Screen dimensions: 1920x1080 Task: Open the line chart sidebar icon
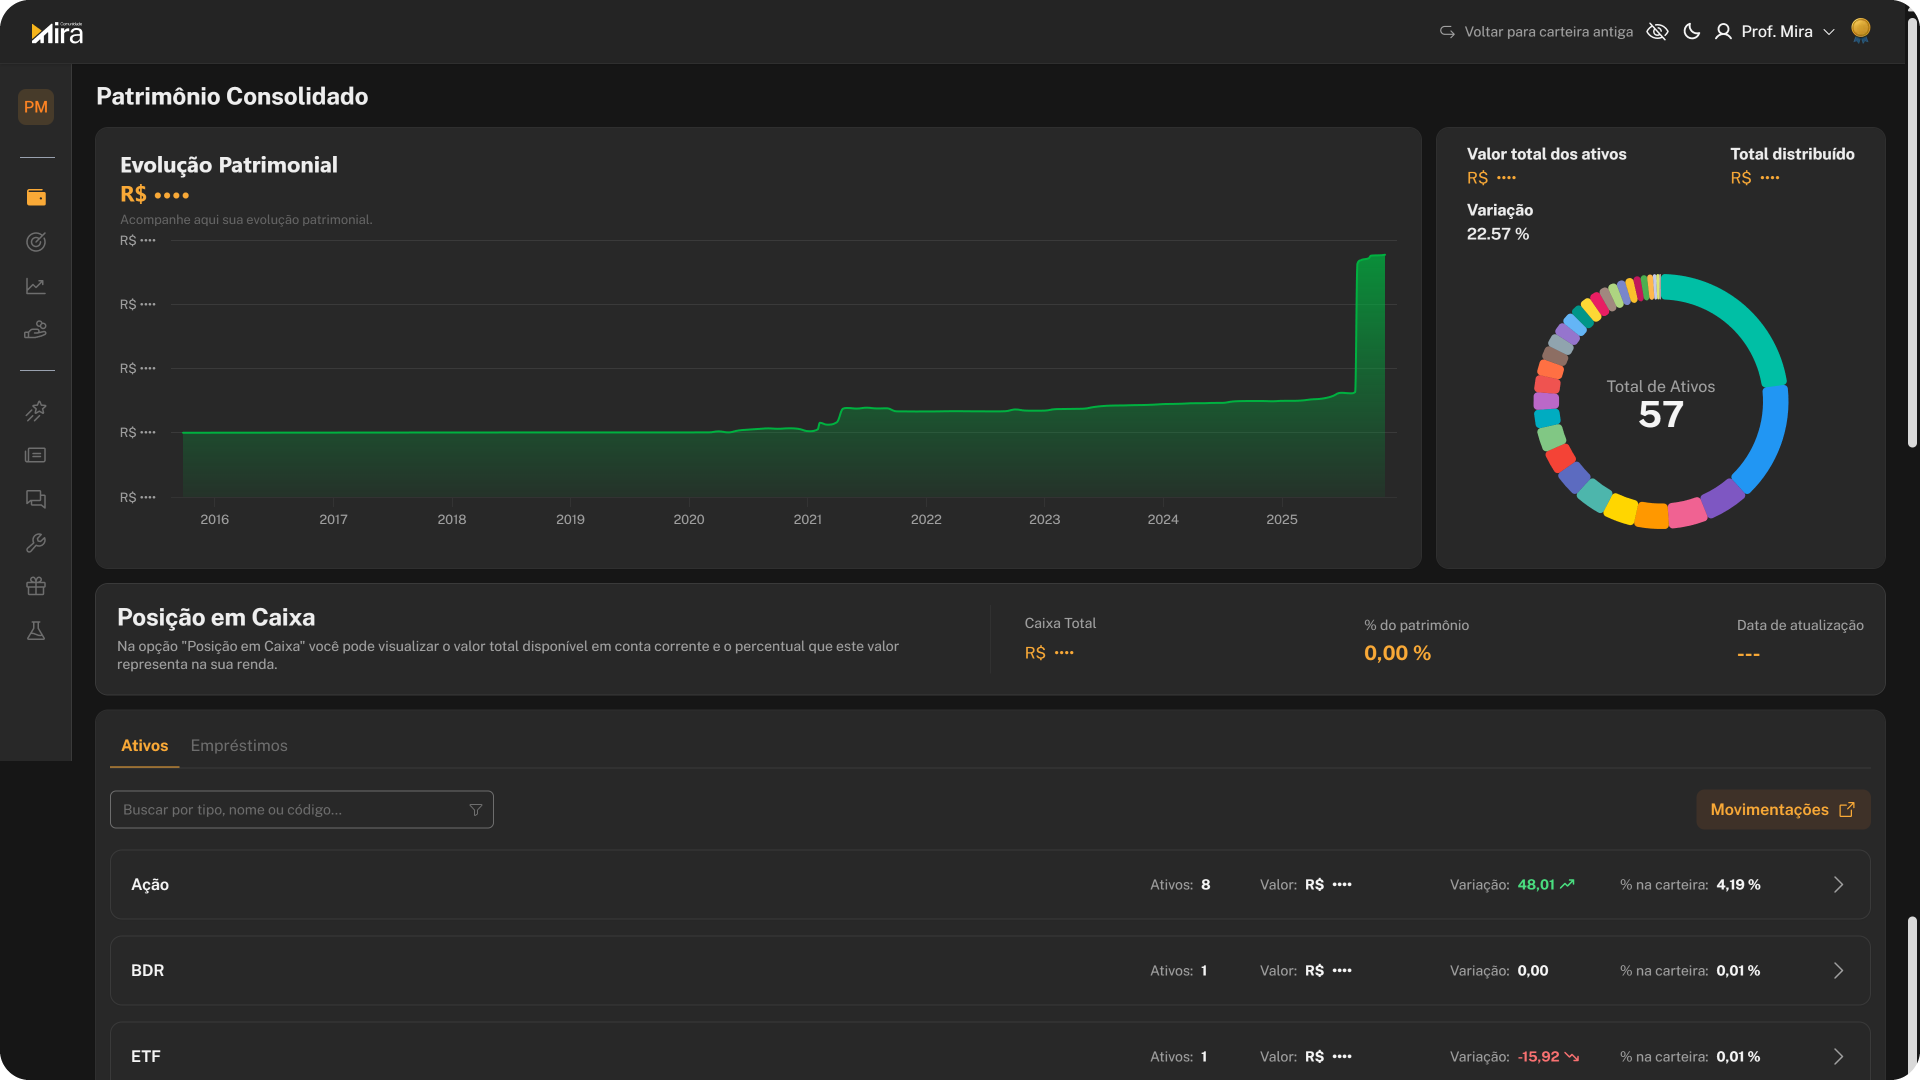[x=36, y=286]
